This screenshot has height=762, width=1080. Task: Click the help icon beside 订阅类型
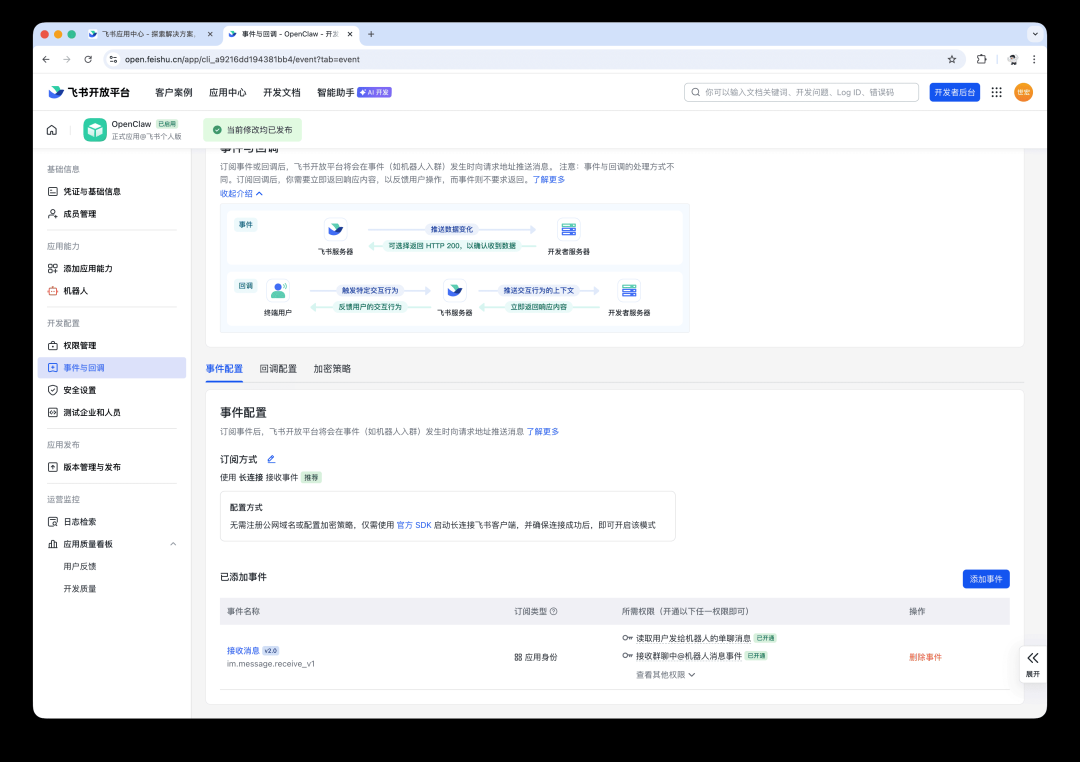(554, 611)
